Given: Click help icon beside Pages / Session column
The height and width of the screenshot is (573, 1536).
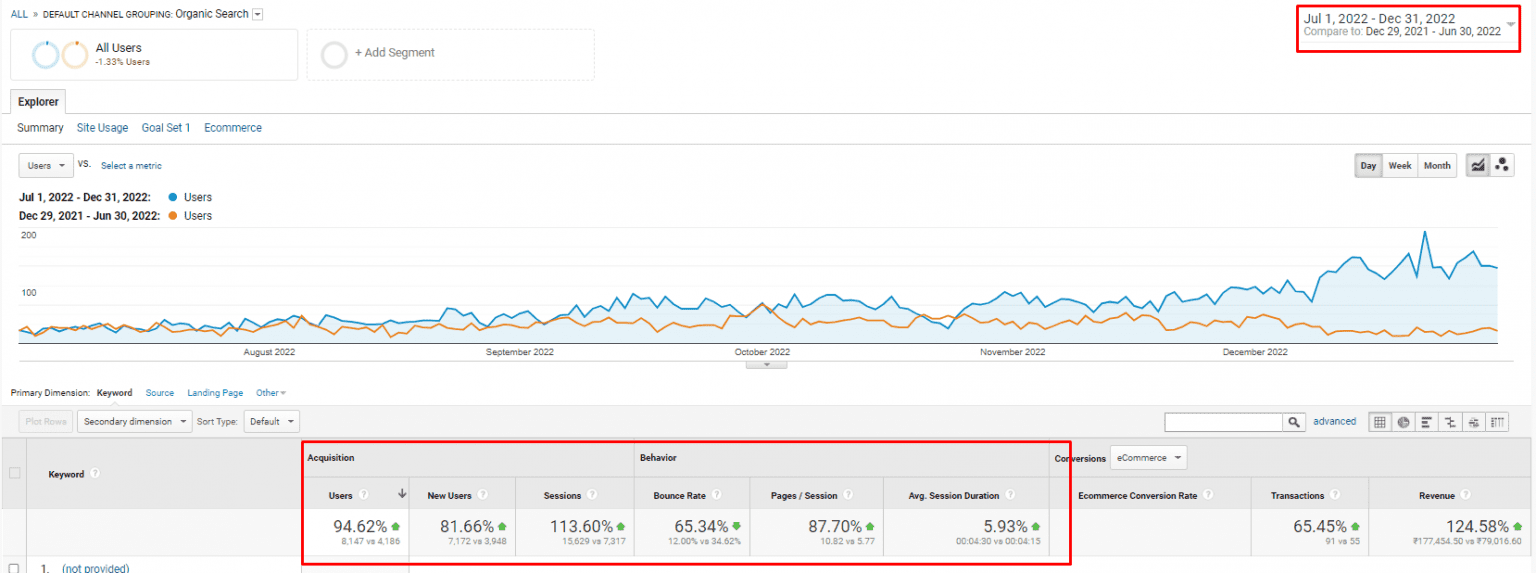Looking at the screenshot, I should coord(848,494).
